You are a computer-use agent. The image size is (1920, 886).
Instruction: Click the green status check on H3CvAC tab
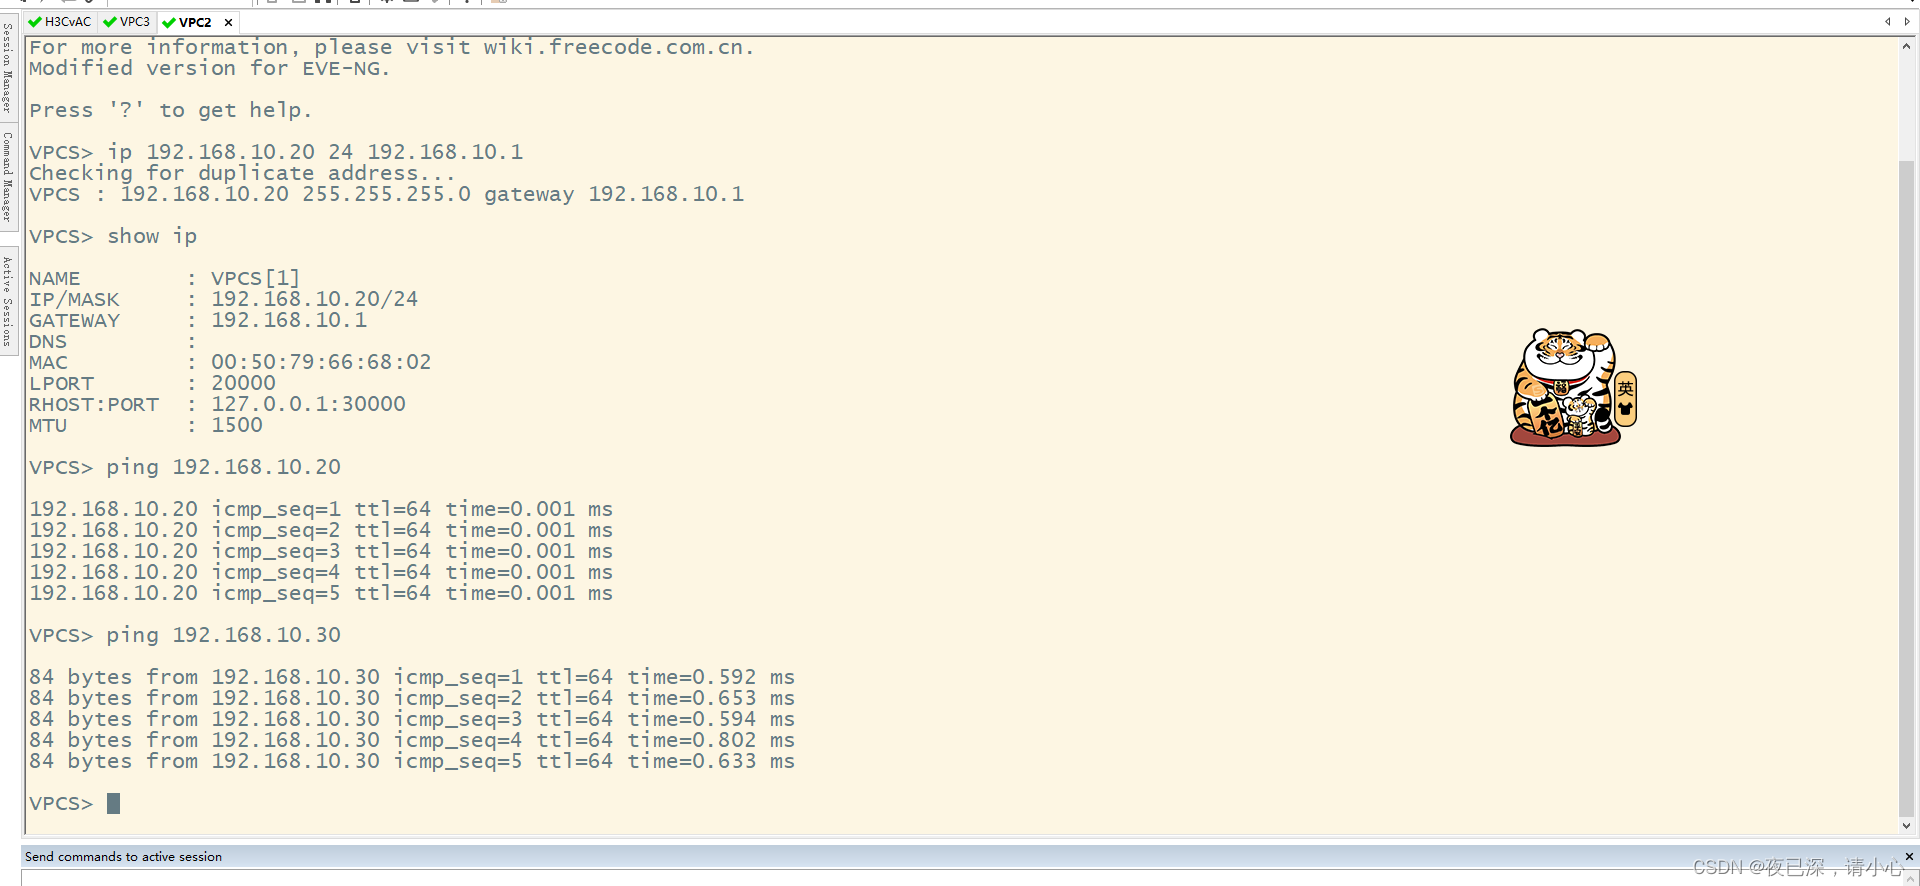(36, 22)
